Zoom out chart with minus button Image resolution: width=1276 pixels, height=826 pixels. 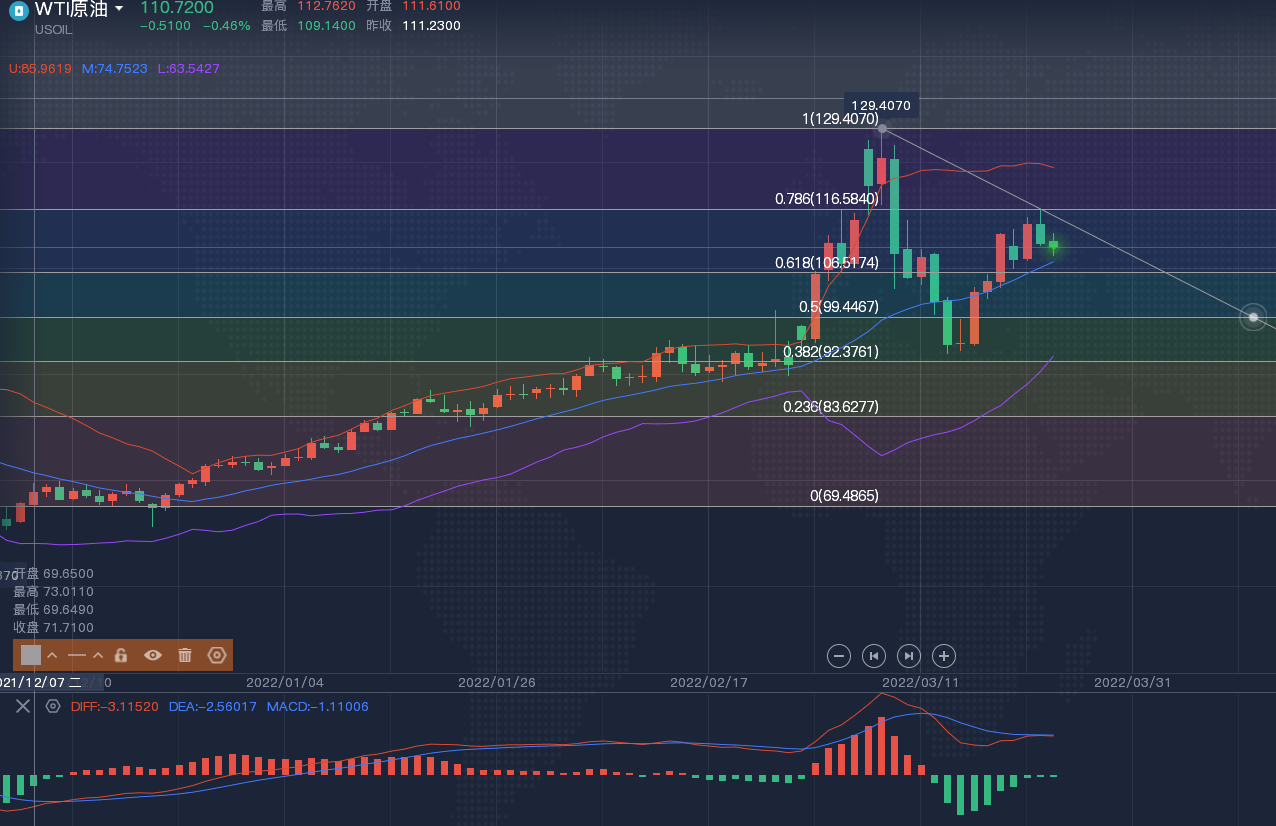coord(840,656)
